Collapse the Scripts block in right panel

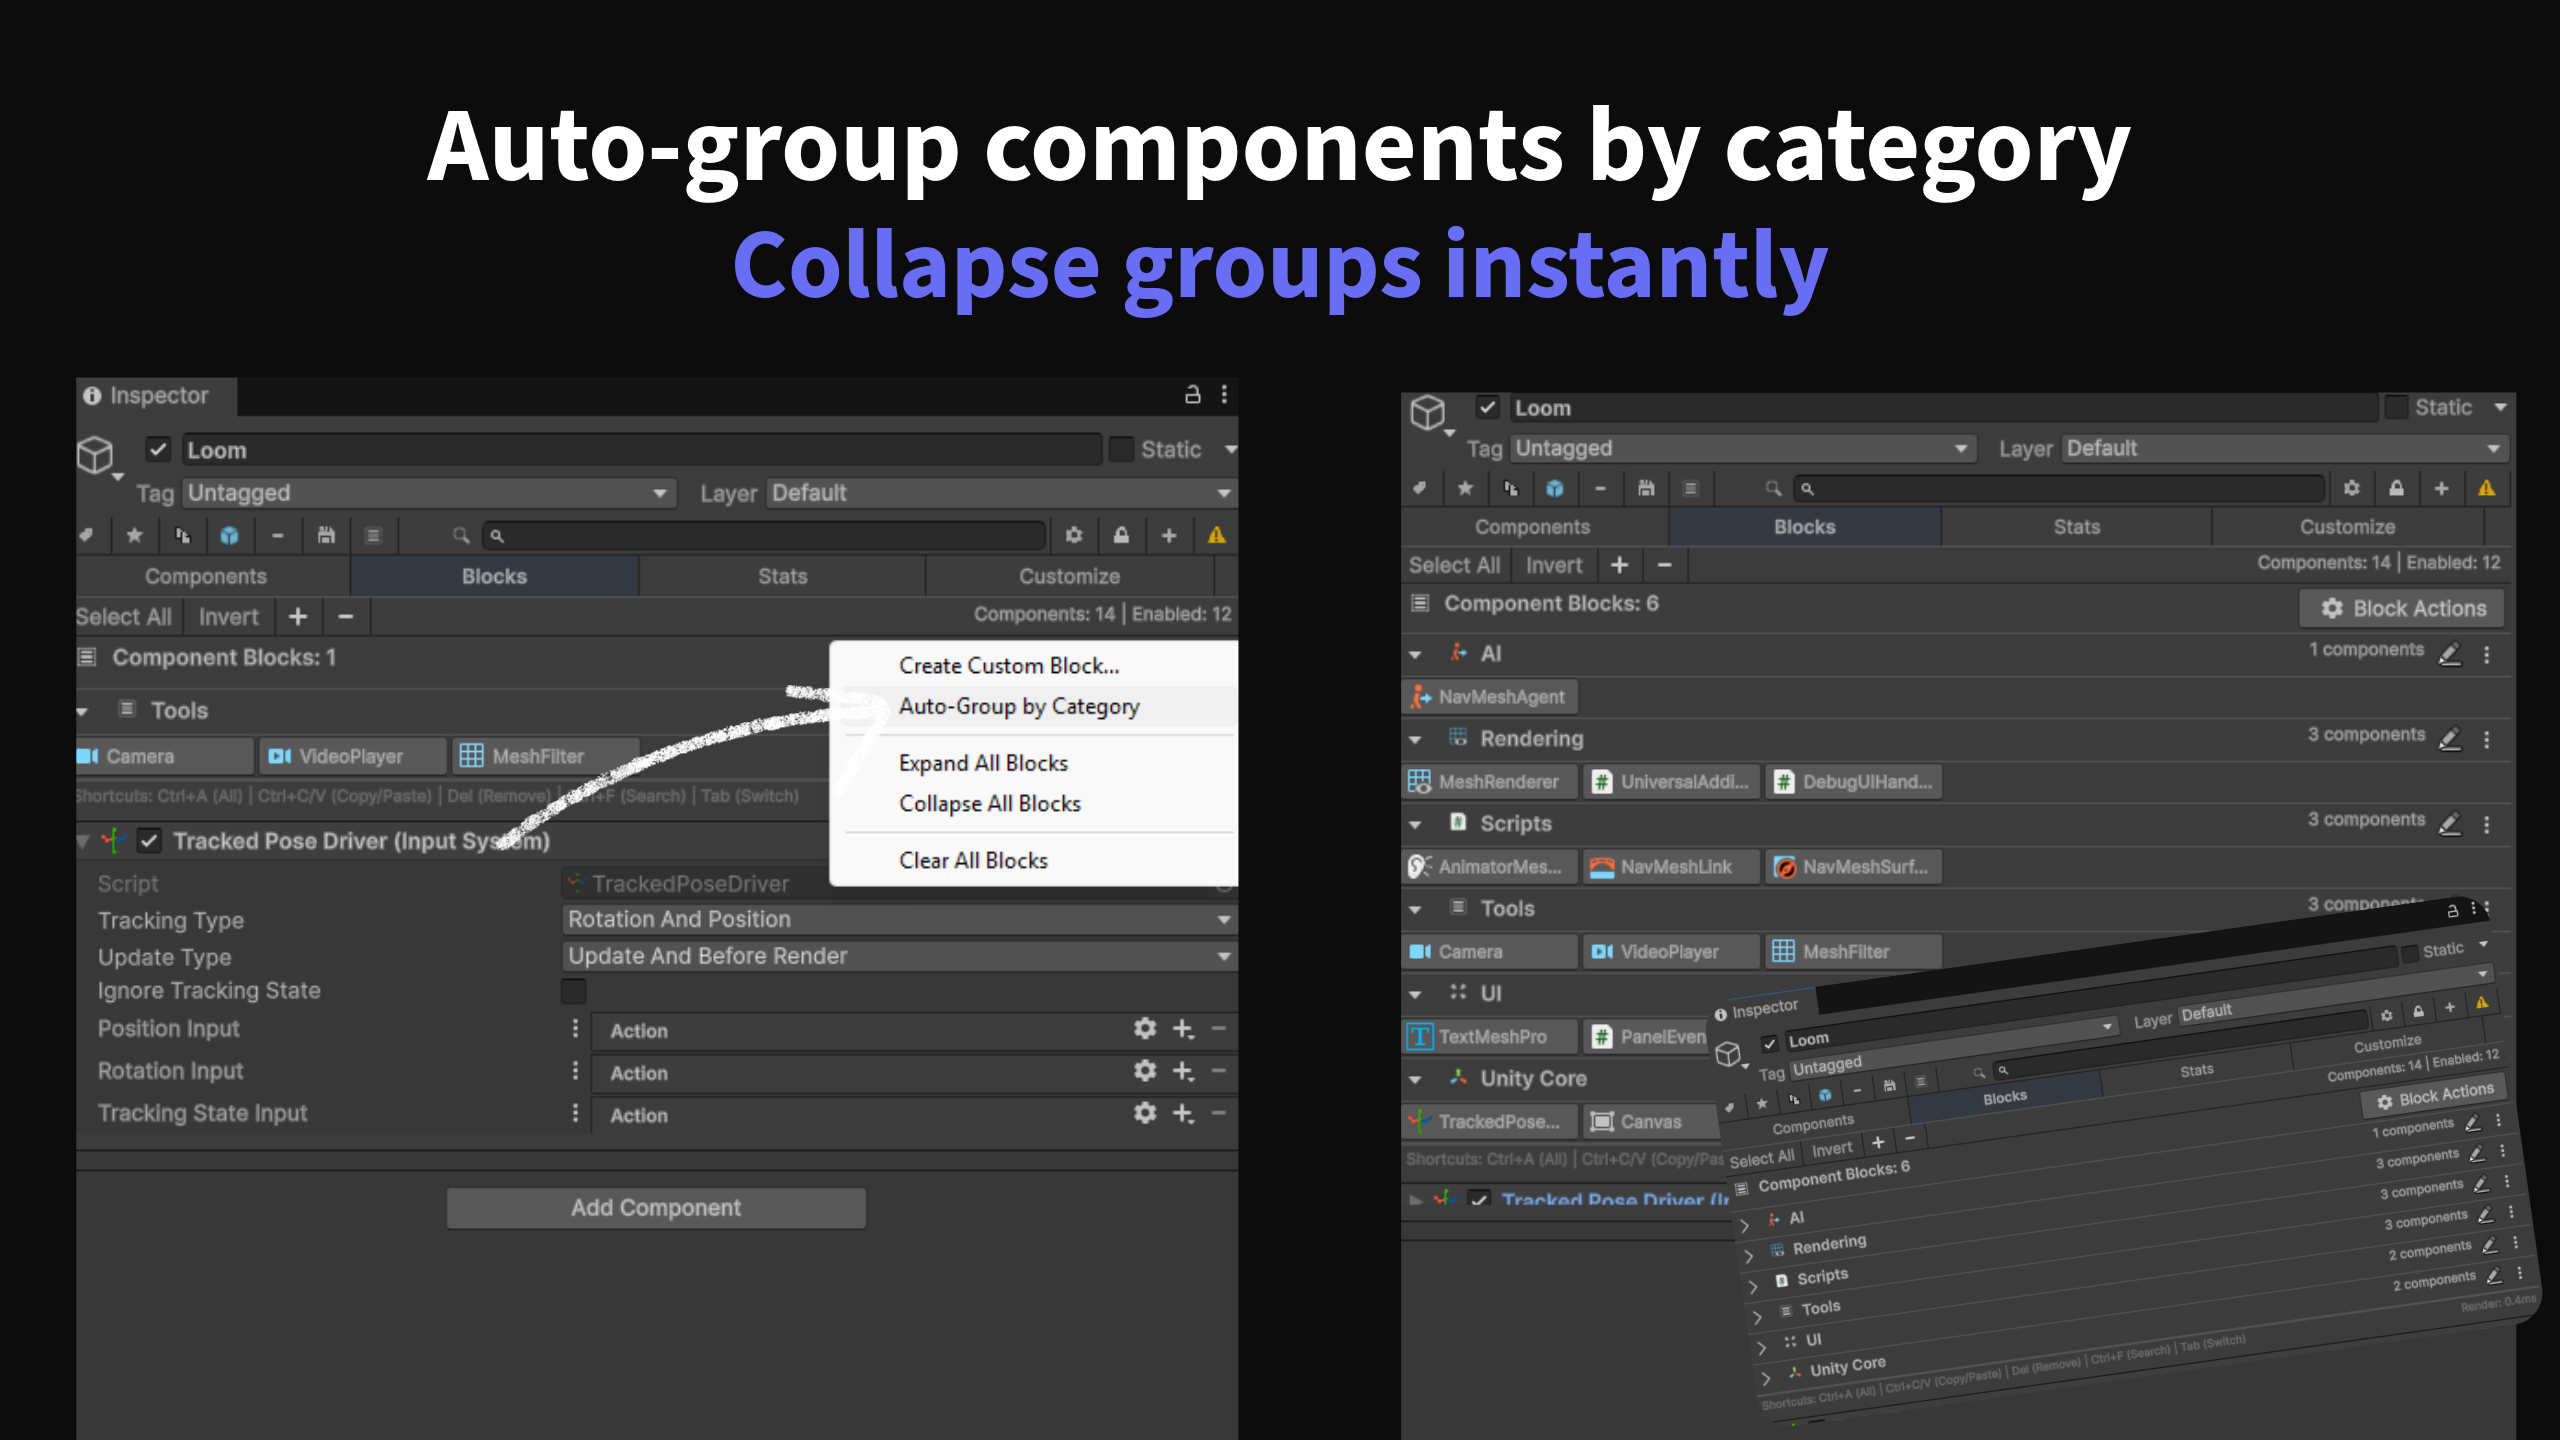pyautogui.click(x=1415, y=824)
